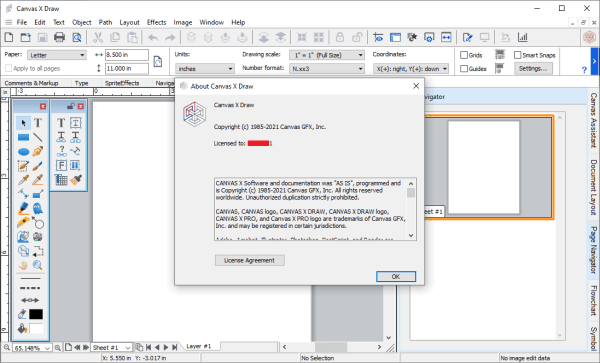Open the Layout menu

tap(129, 22)
